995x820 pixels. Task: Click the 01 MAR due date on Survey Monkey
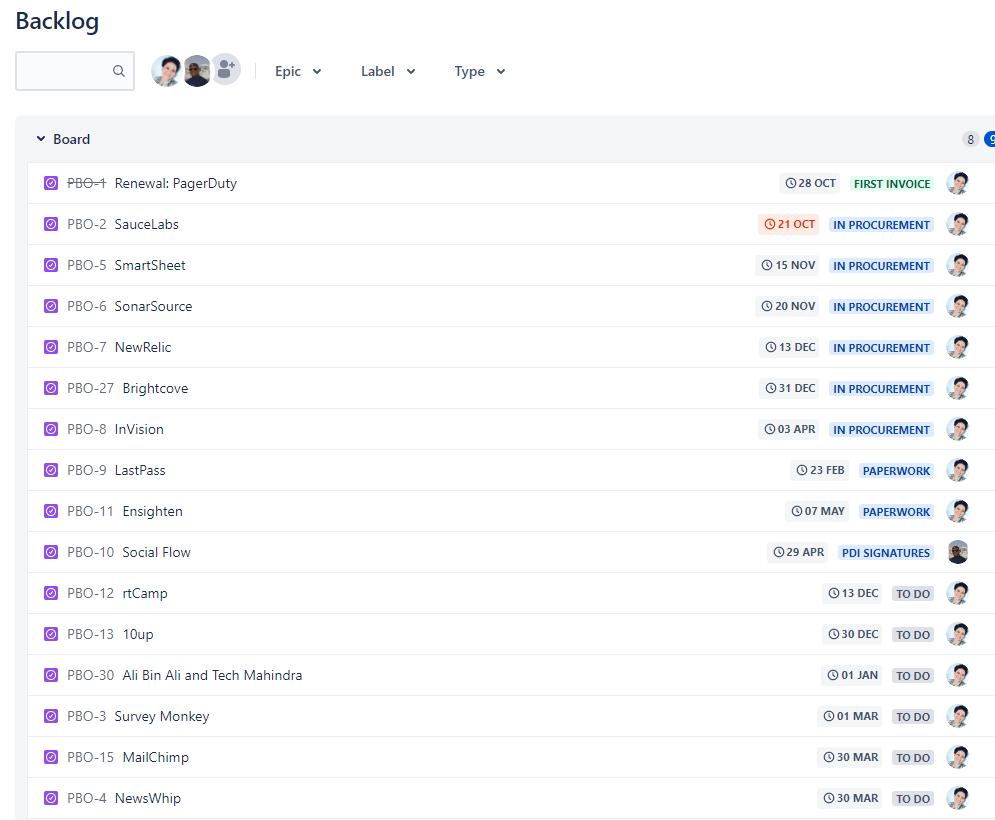coord(850,716)
